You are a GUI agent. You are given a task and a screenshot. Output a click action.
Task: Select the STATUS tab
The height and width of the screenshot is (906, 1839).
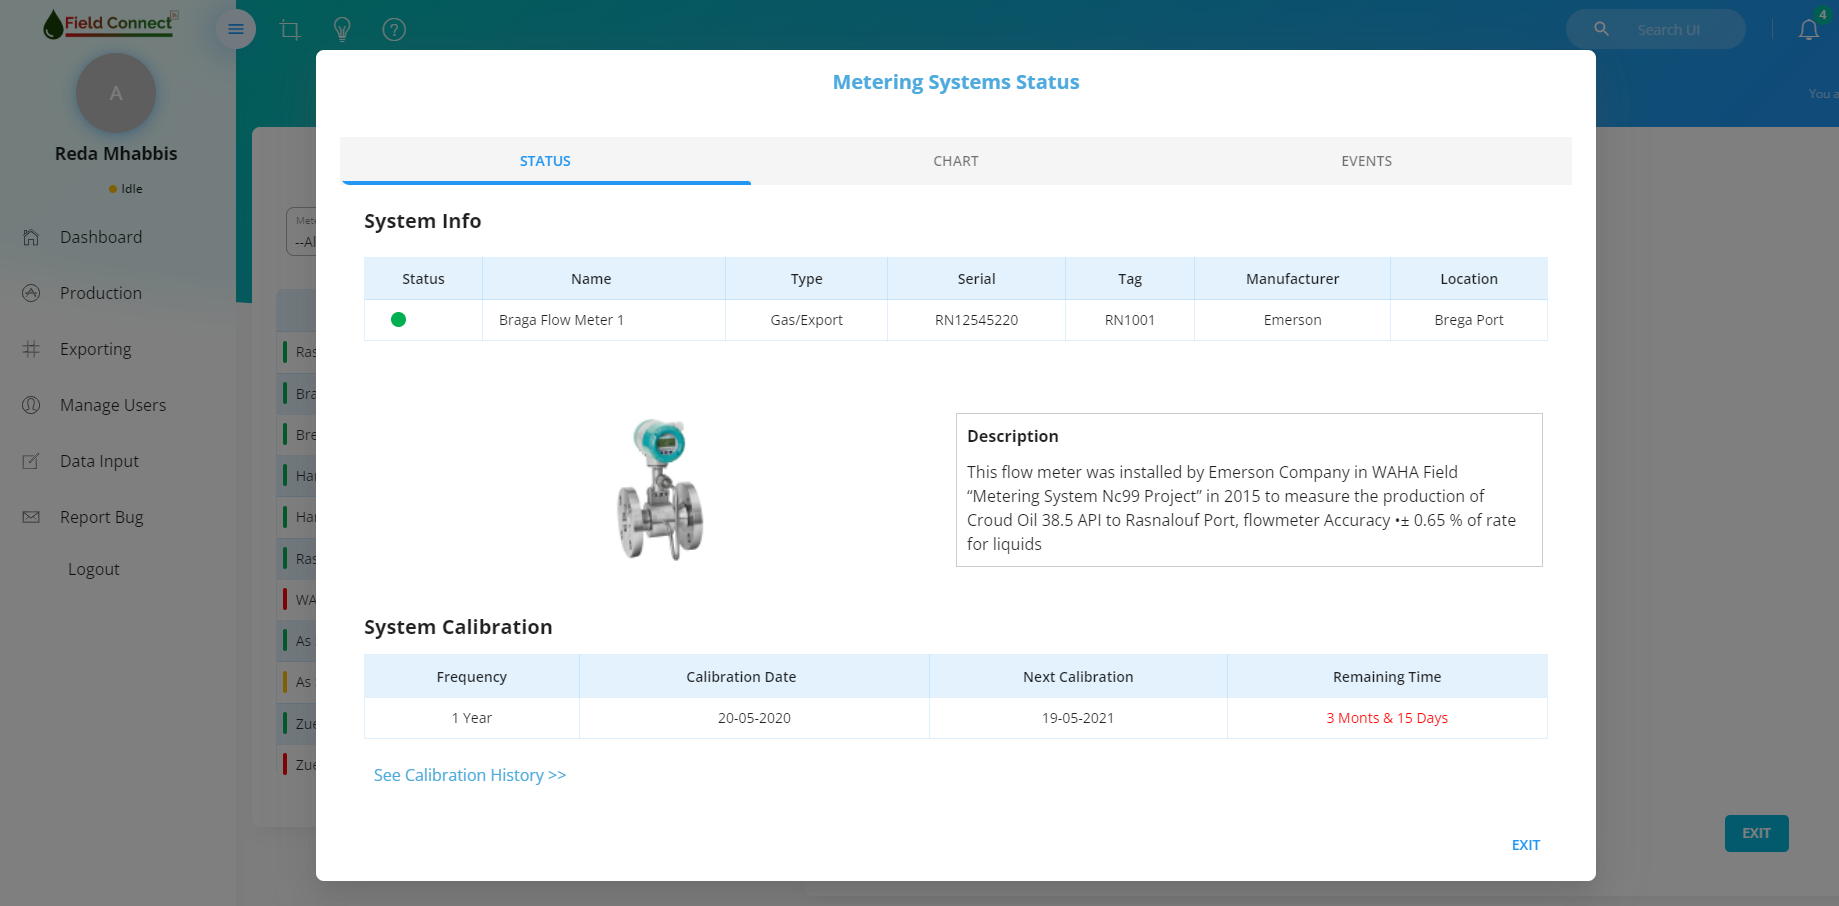click(x=545, y=161)
